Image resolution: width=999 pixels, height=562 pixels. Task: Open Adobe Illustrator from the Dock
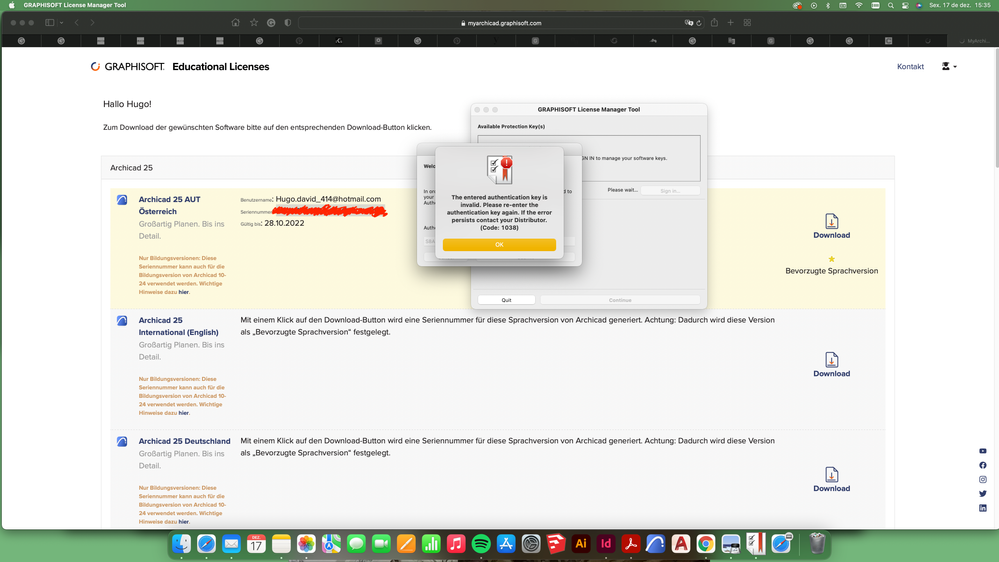[580, 544]
